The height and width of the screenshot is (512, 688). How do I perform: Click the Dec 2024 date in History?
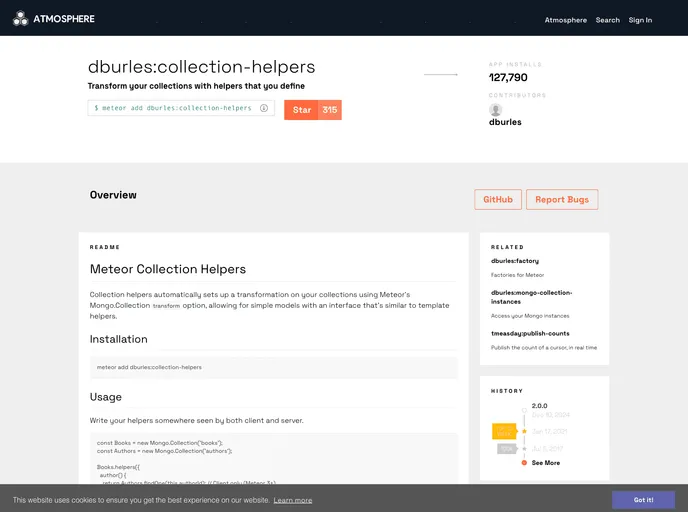(x=551, y=415)
